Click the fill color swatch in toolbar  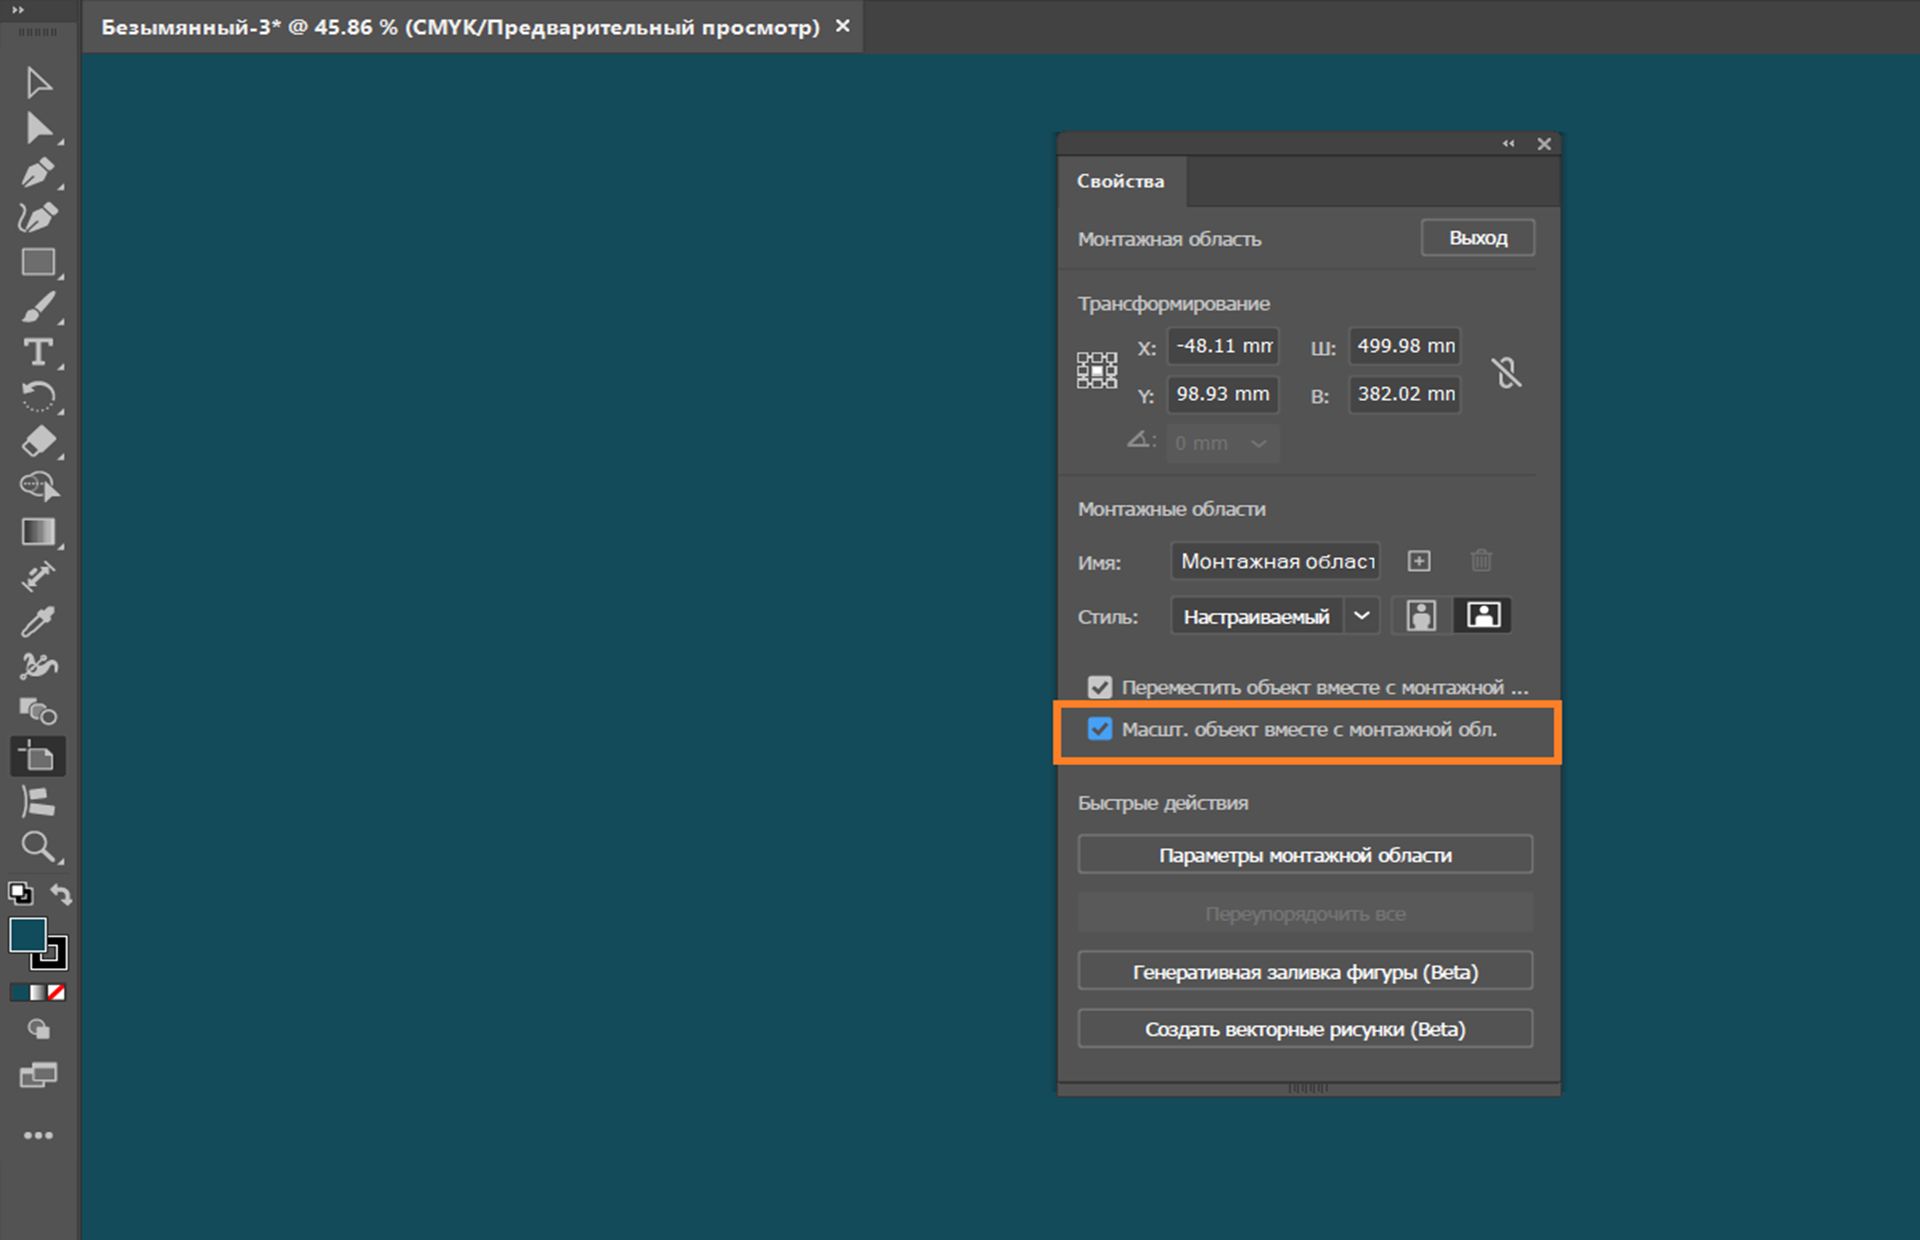point(29,935)
